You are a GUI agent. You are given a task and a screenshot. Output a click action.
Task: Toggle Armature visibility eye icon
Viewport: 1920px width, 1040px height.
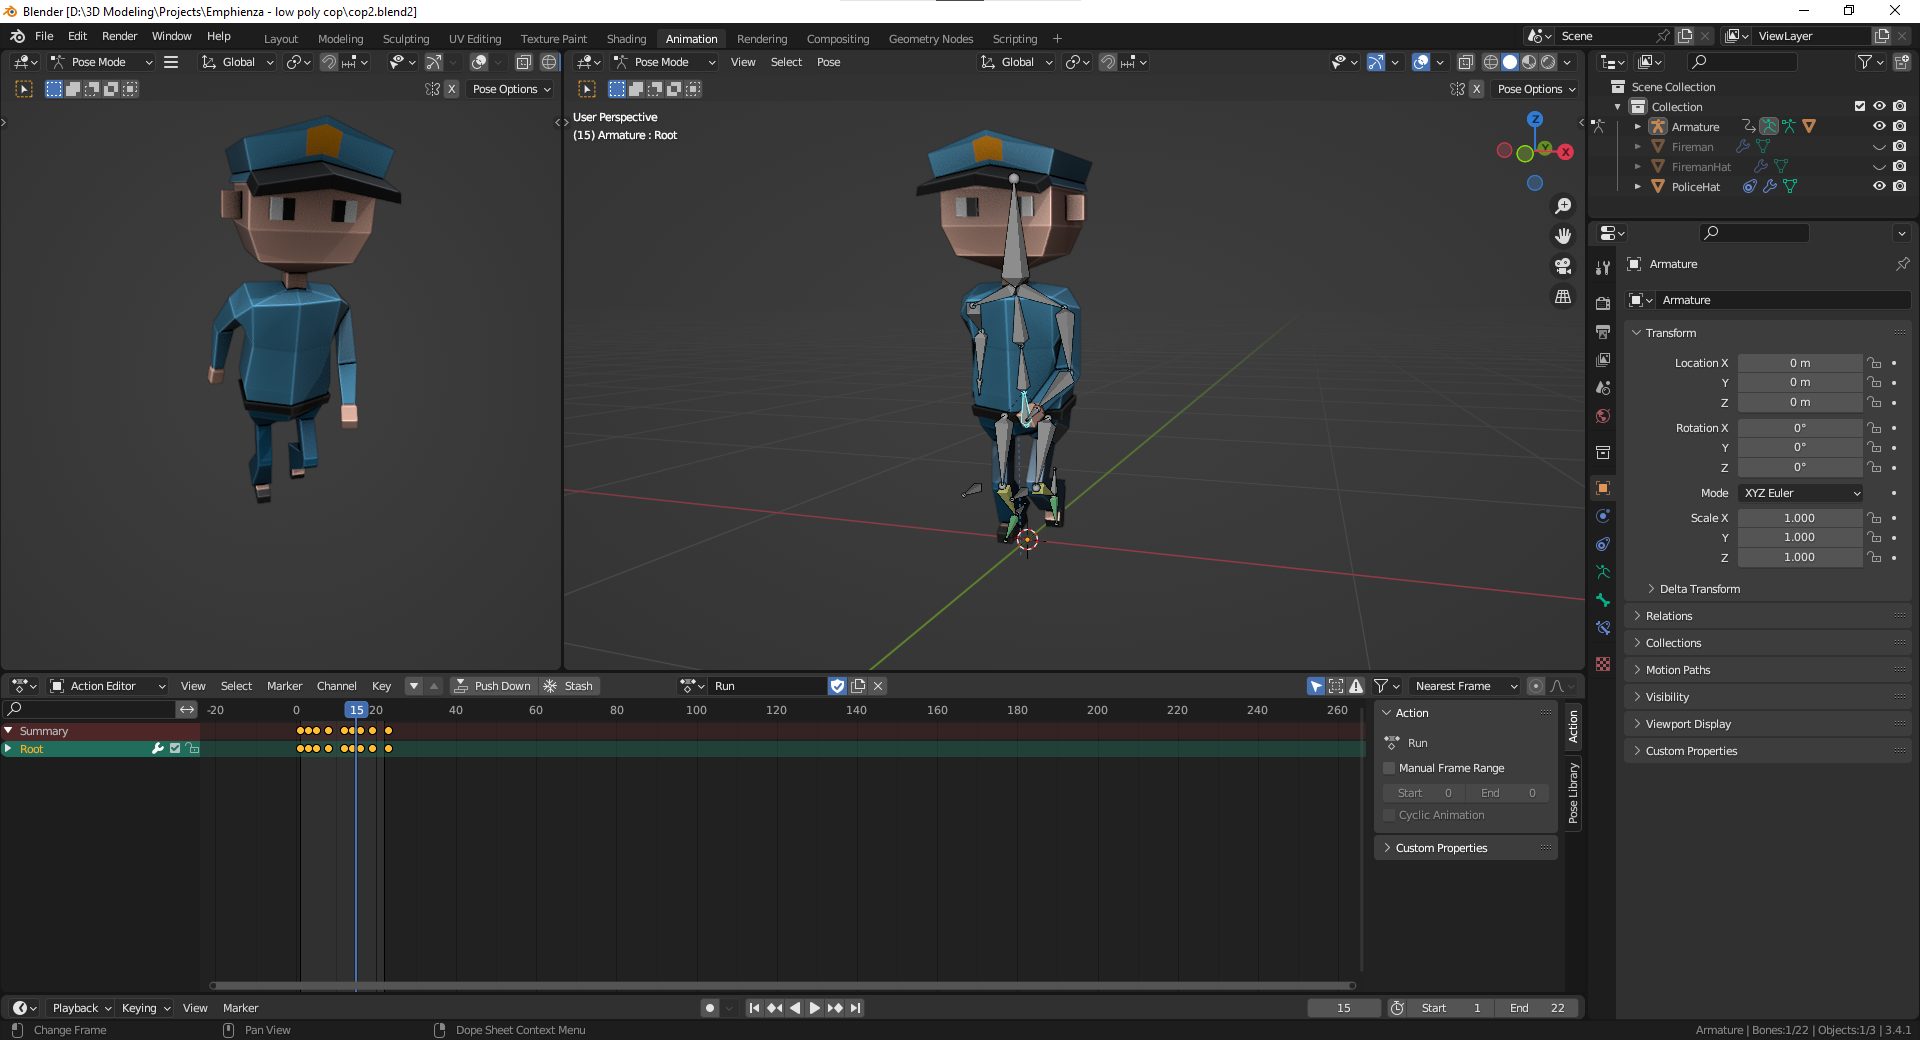[x=1879, y=126]
